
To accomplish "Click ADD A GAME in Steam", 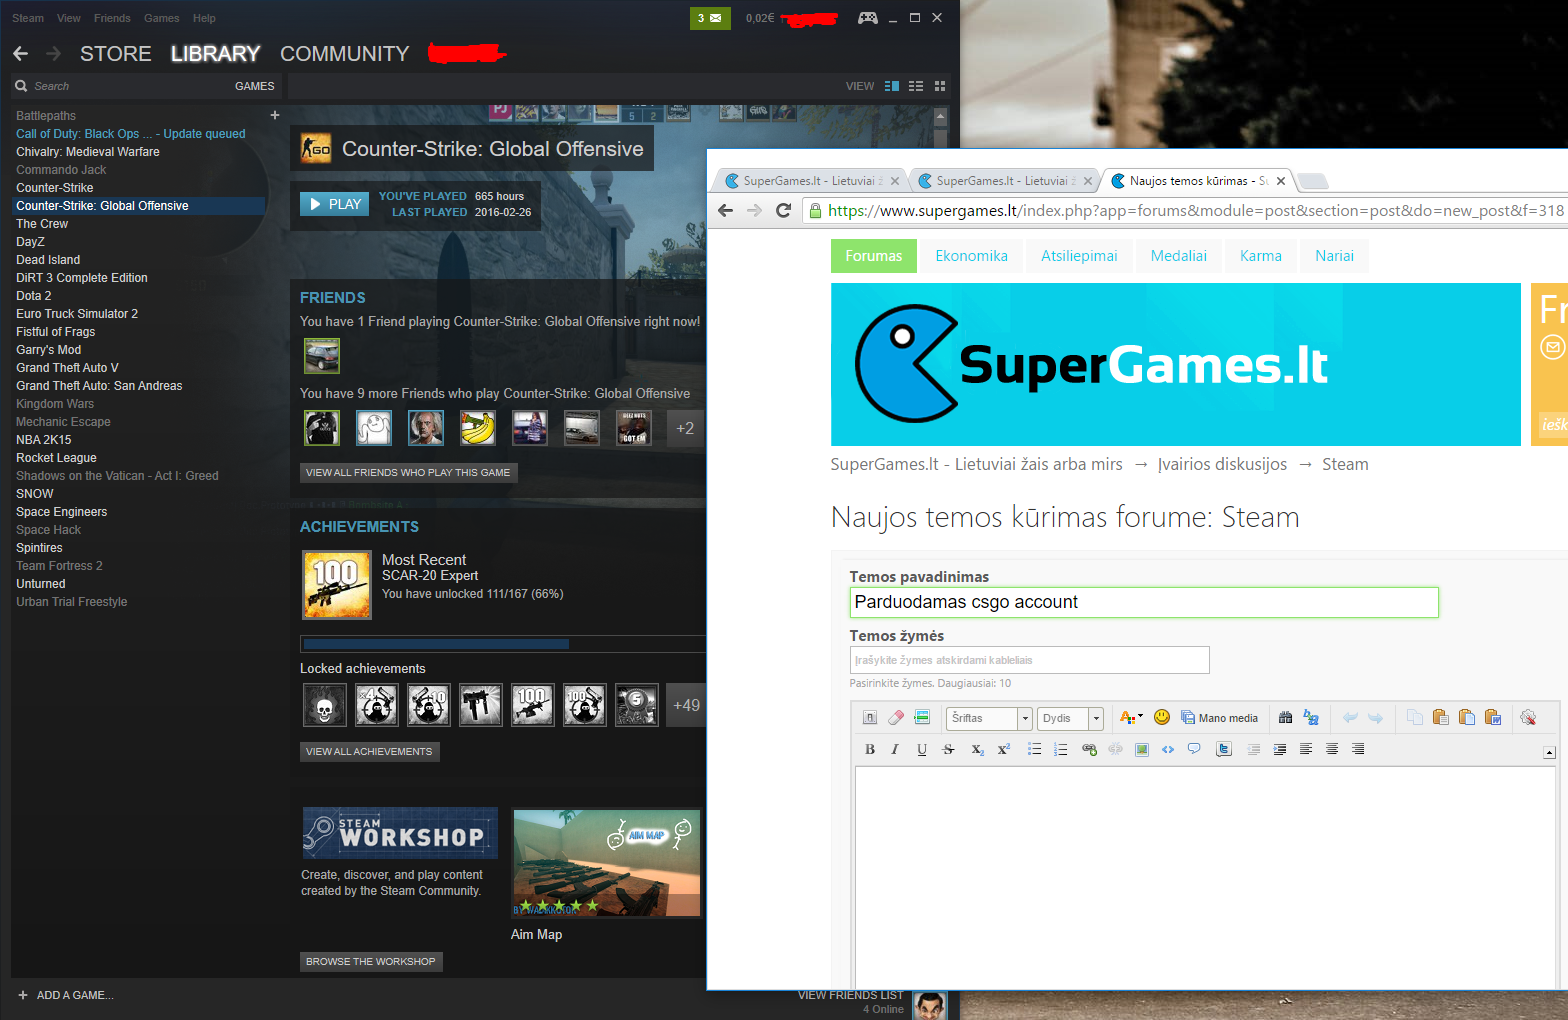I will 66,995.
